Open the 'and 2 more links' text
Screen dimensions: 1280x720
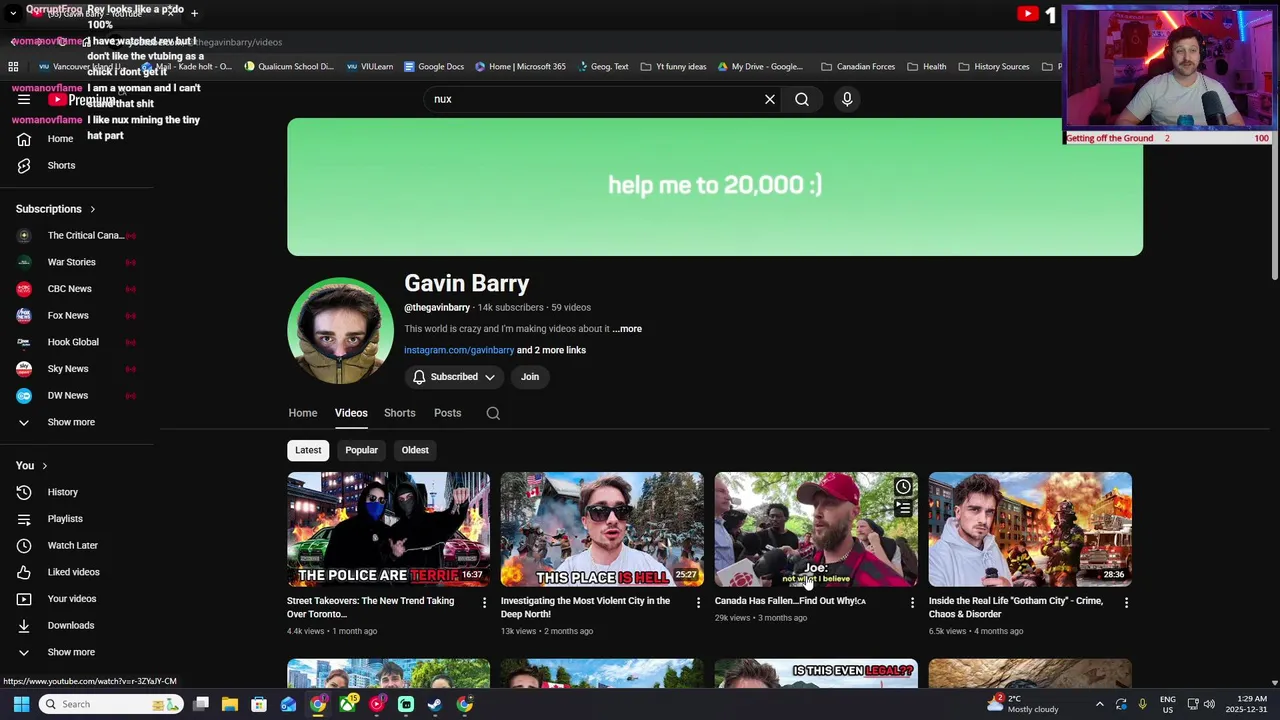[x=551, y=350]
